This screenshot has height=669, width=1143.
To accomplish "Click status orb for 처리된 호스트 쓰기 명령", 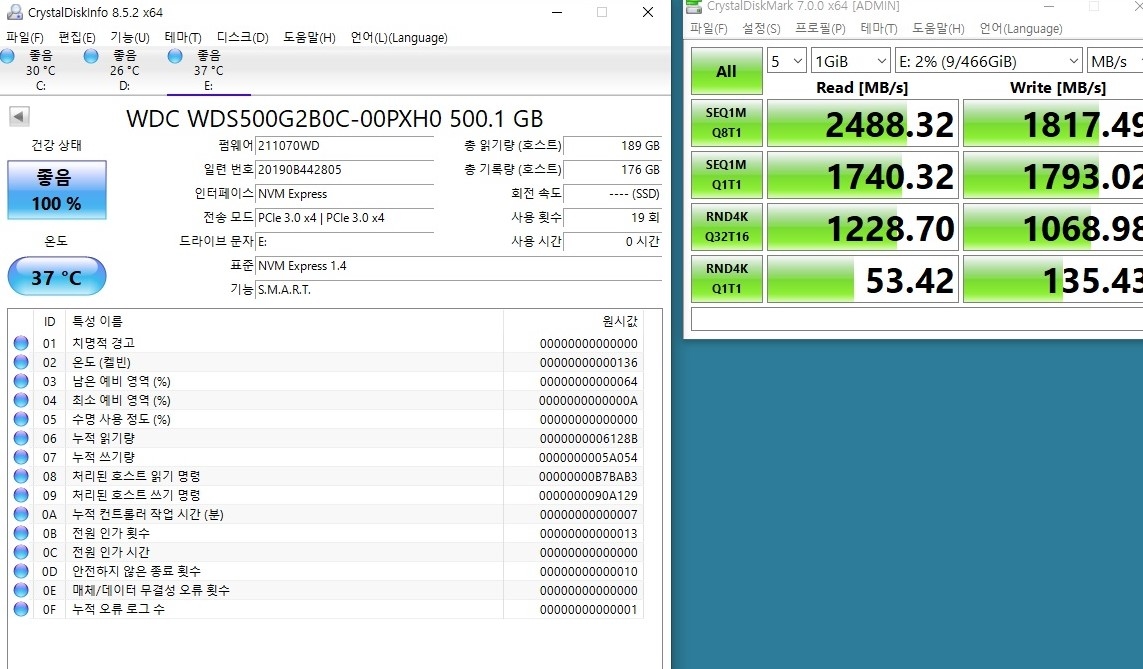I will 21,494.
